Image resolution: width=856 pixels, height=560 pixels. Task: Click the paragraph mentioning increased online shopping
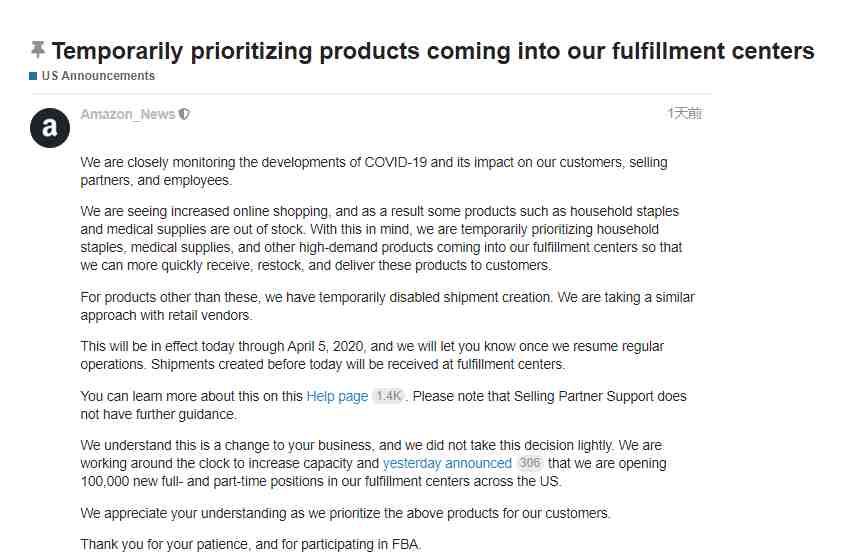[381, 238]
